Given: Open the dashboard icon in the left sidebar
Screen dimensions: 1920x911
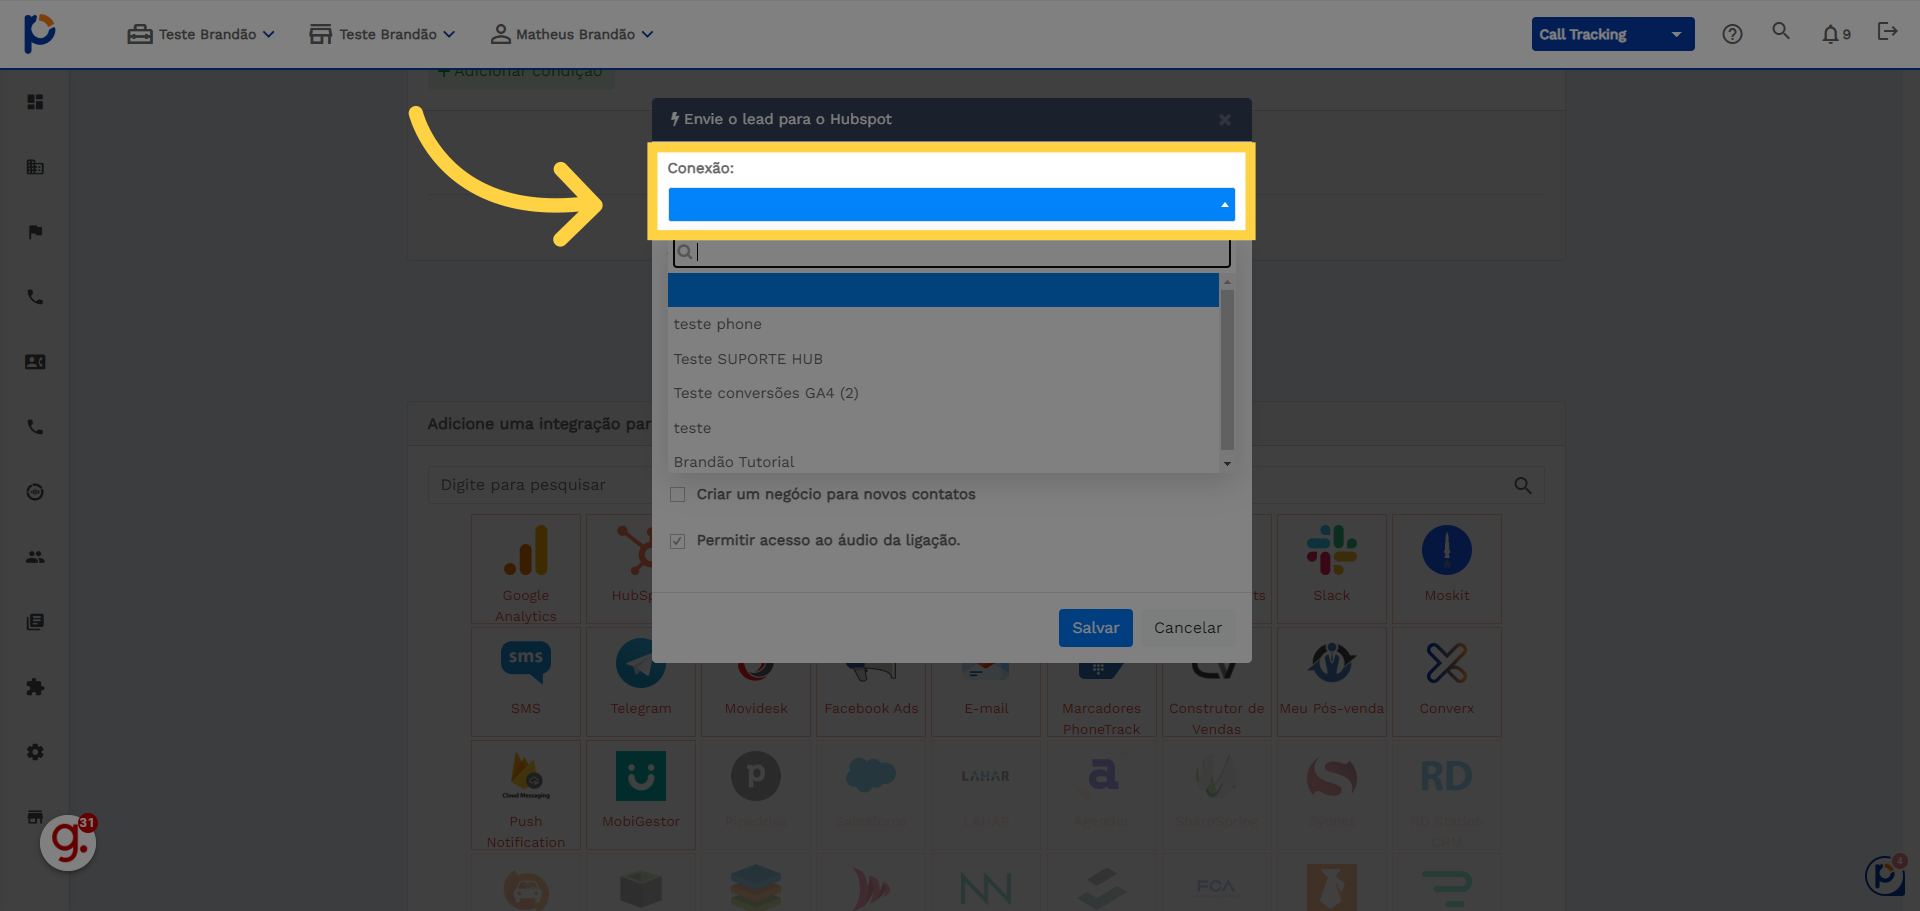Looking at the screenshot, I should point(35,102).
